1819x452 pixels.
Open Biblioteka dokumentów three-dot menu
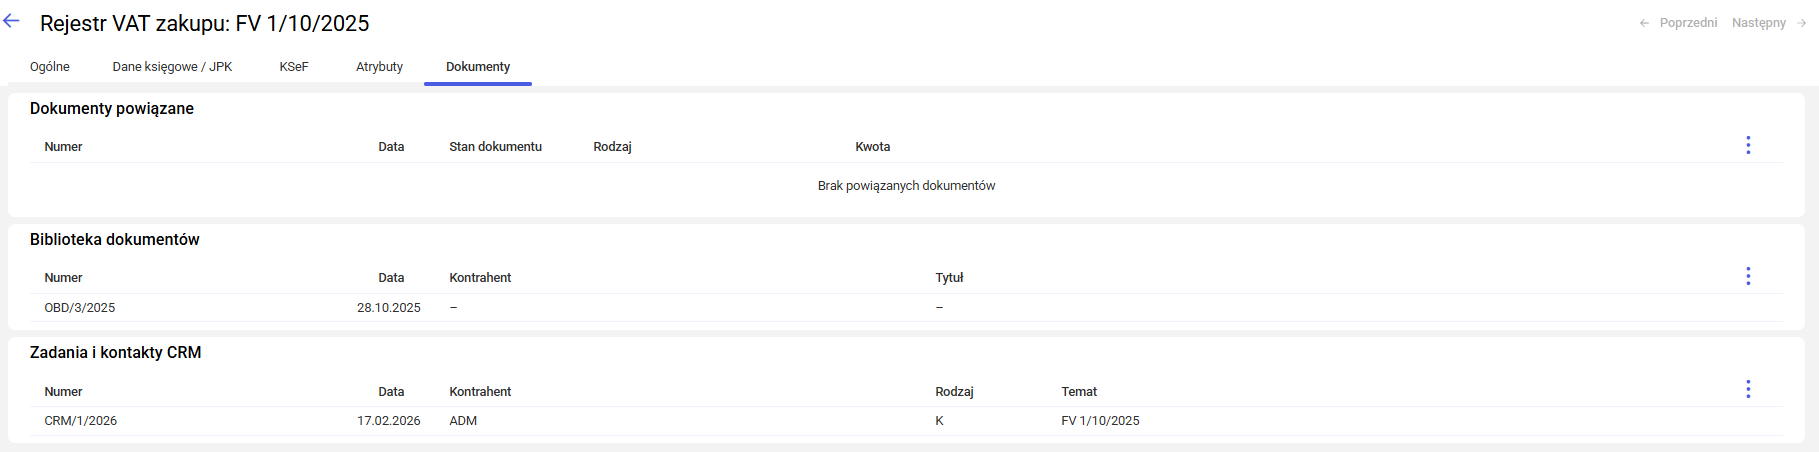pyautogui.click(x=1747, y=277)
